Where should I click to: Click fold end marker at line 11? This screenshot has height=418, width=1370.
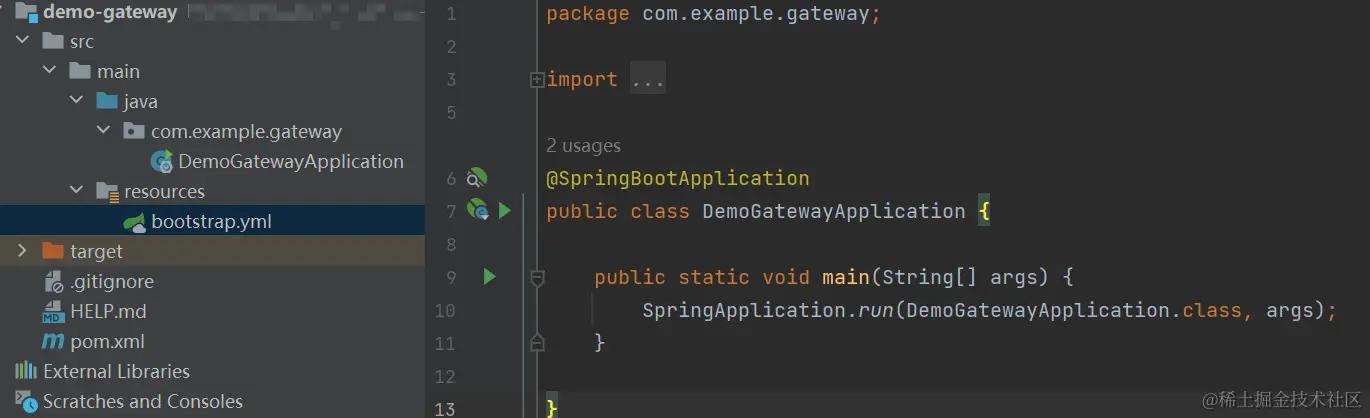tap(537, 343)
